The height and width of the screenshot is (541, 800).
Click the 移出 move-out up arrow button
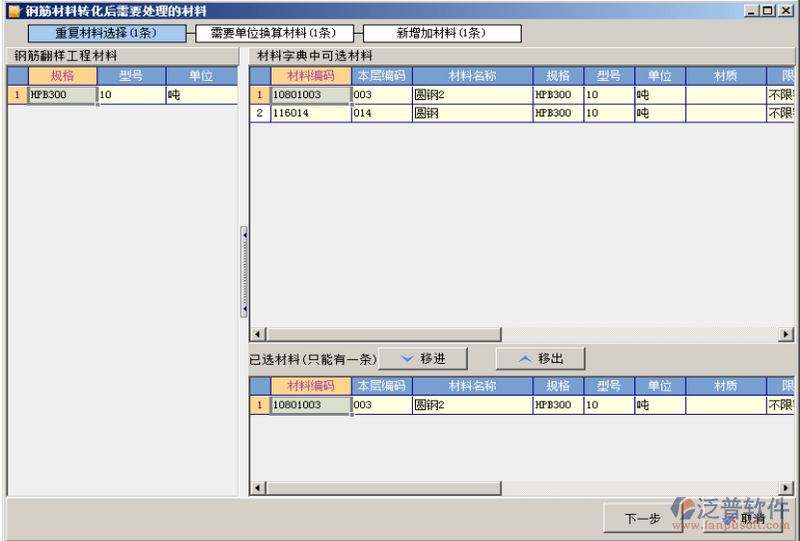tap(541, 359)
